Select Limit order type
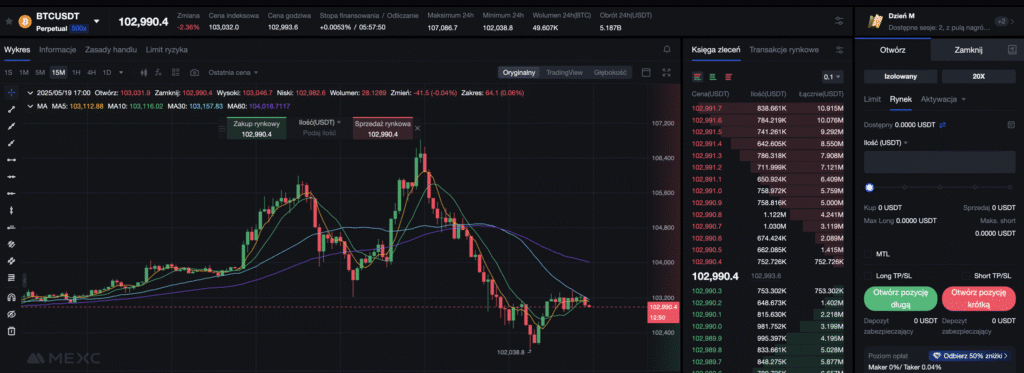 (x=872, y=99)
